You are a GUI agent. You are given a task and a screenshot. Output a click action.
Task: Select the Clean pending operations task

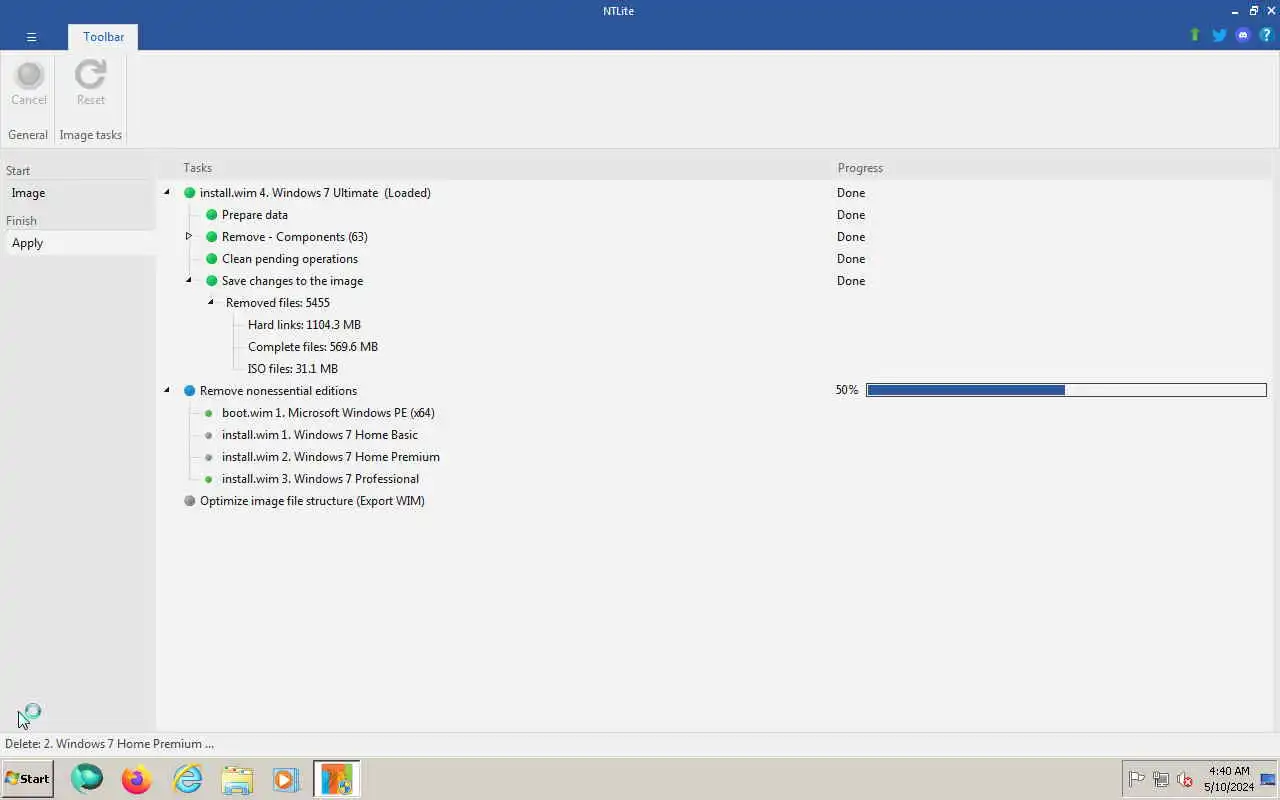pyautogui.click(x=289, y=259)
